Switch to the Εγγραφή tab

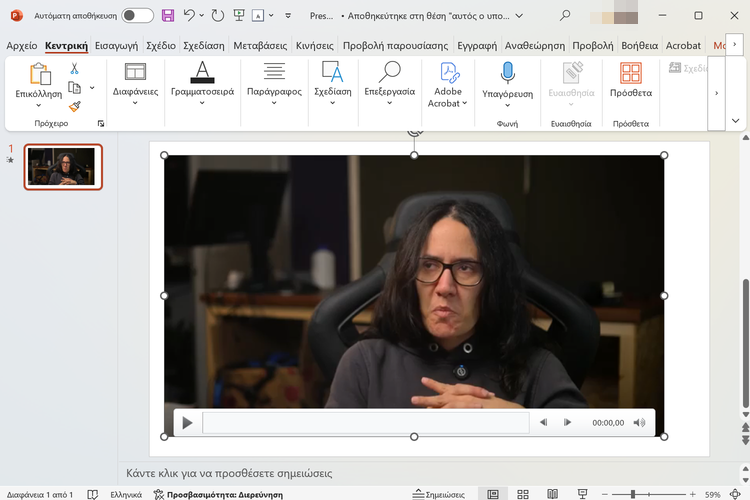coord(477,45)
